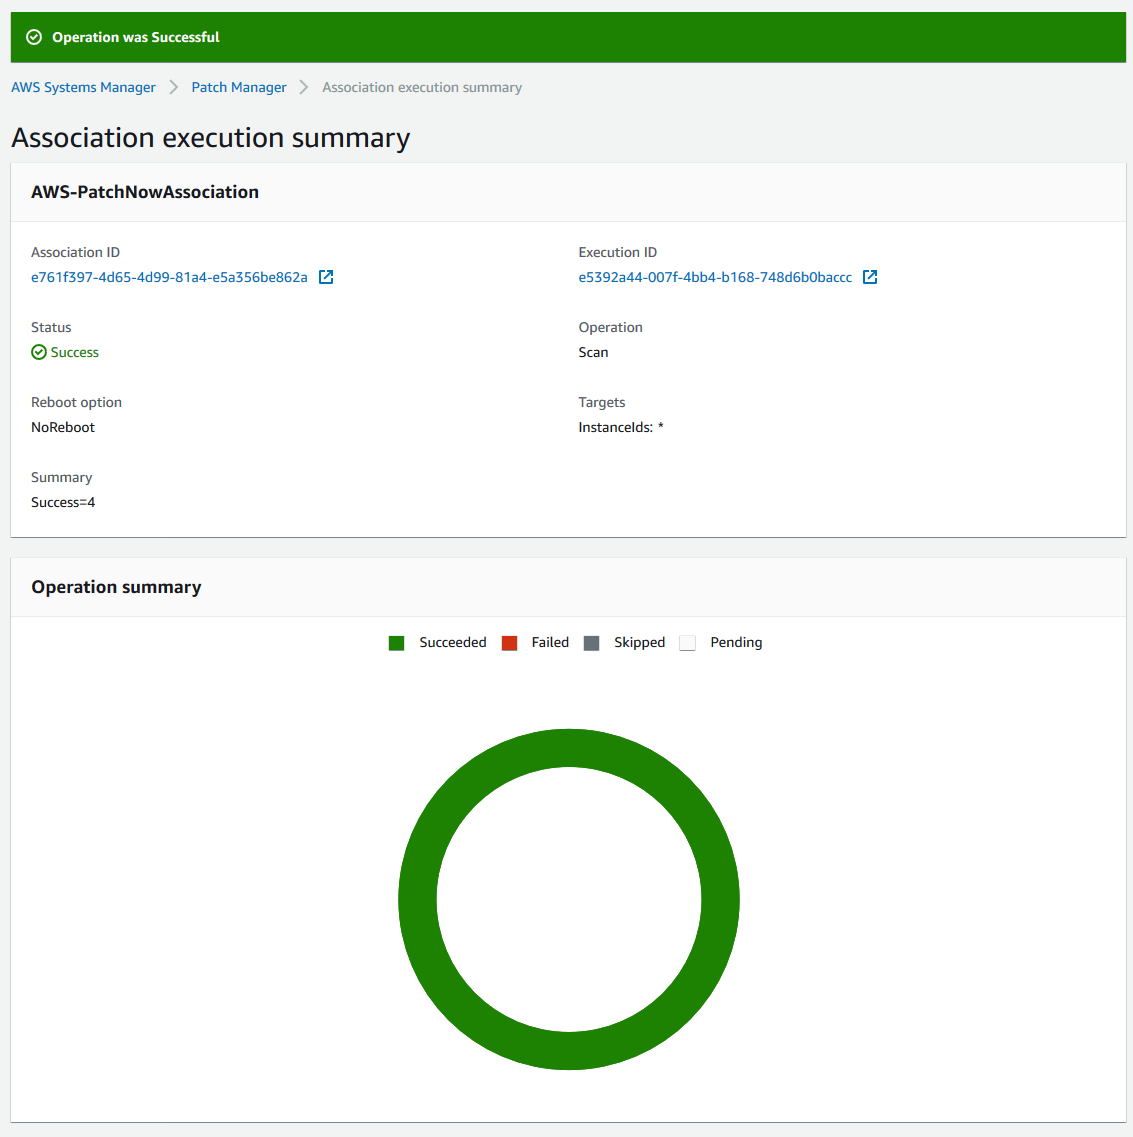Toggle Failed legend red swatch

pyautogui.click(x=509, y=643)
